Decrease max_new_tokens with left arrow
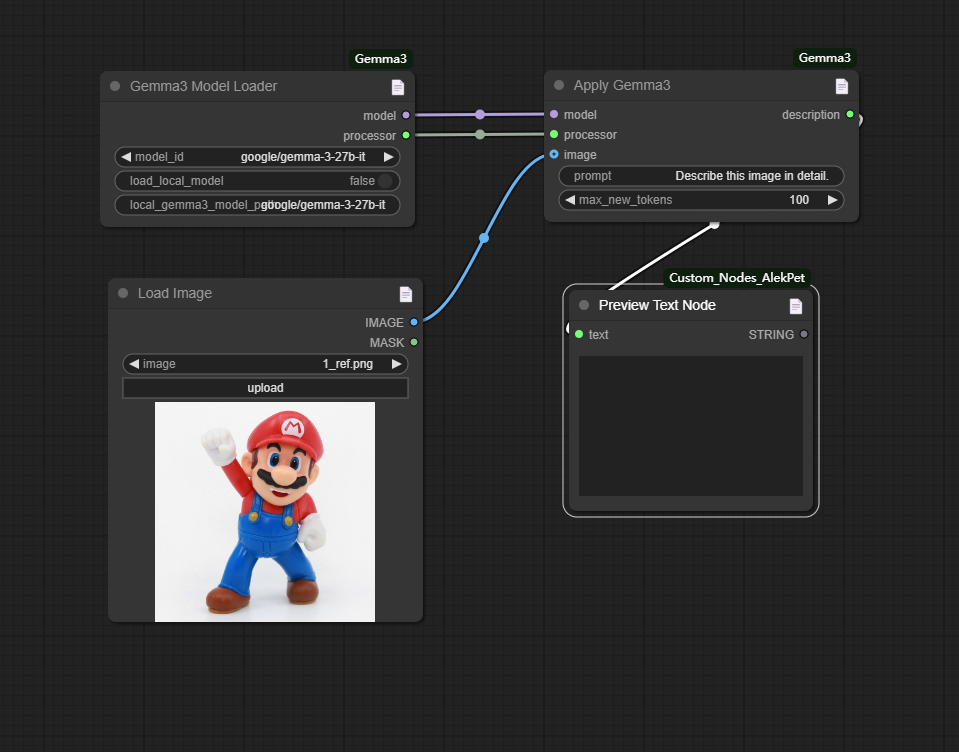Image resolution: width=959 pixels, height=752 pixels. 570,200
